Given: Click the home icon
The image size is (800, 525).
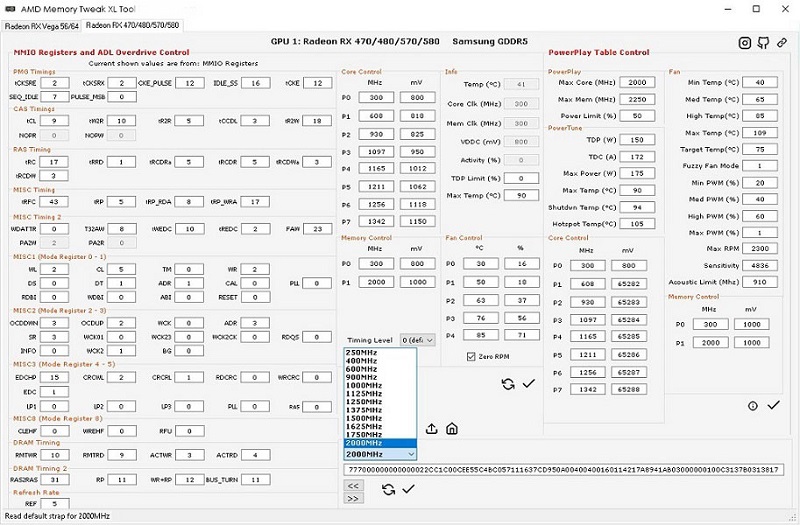Looking at the screenshot, I should click(452, 428).
